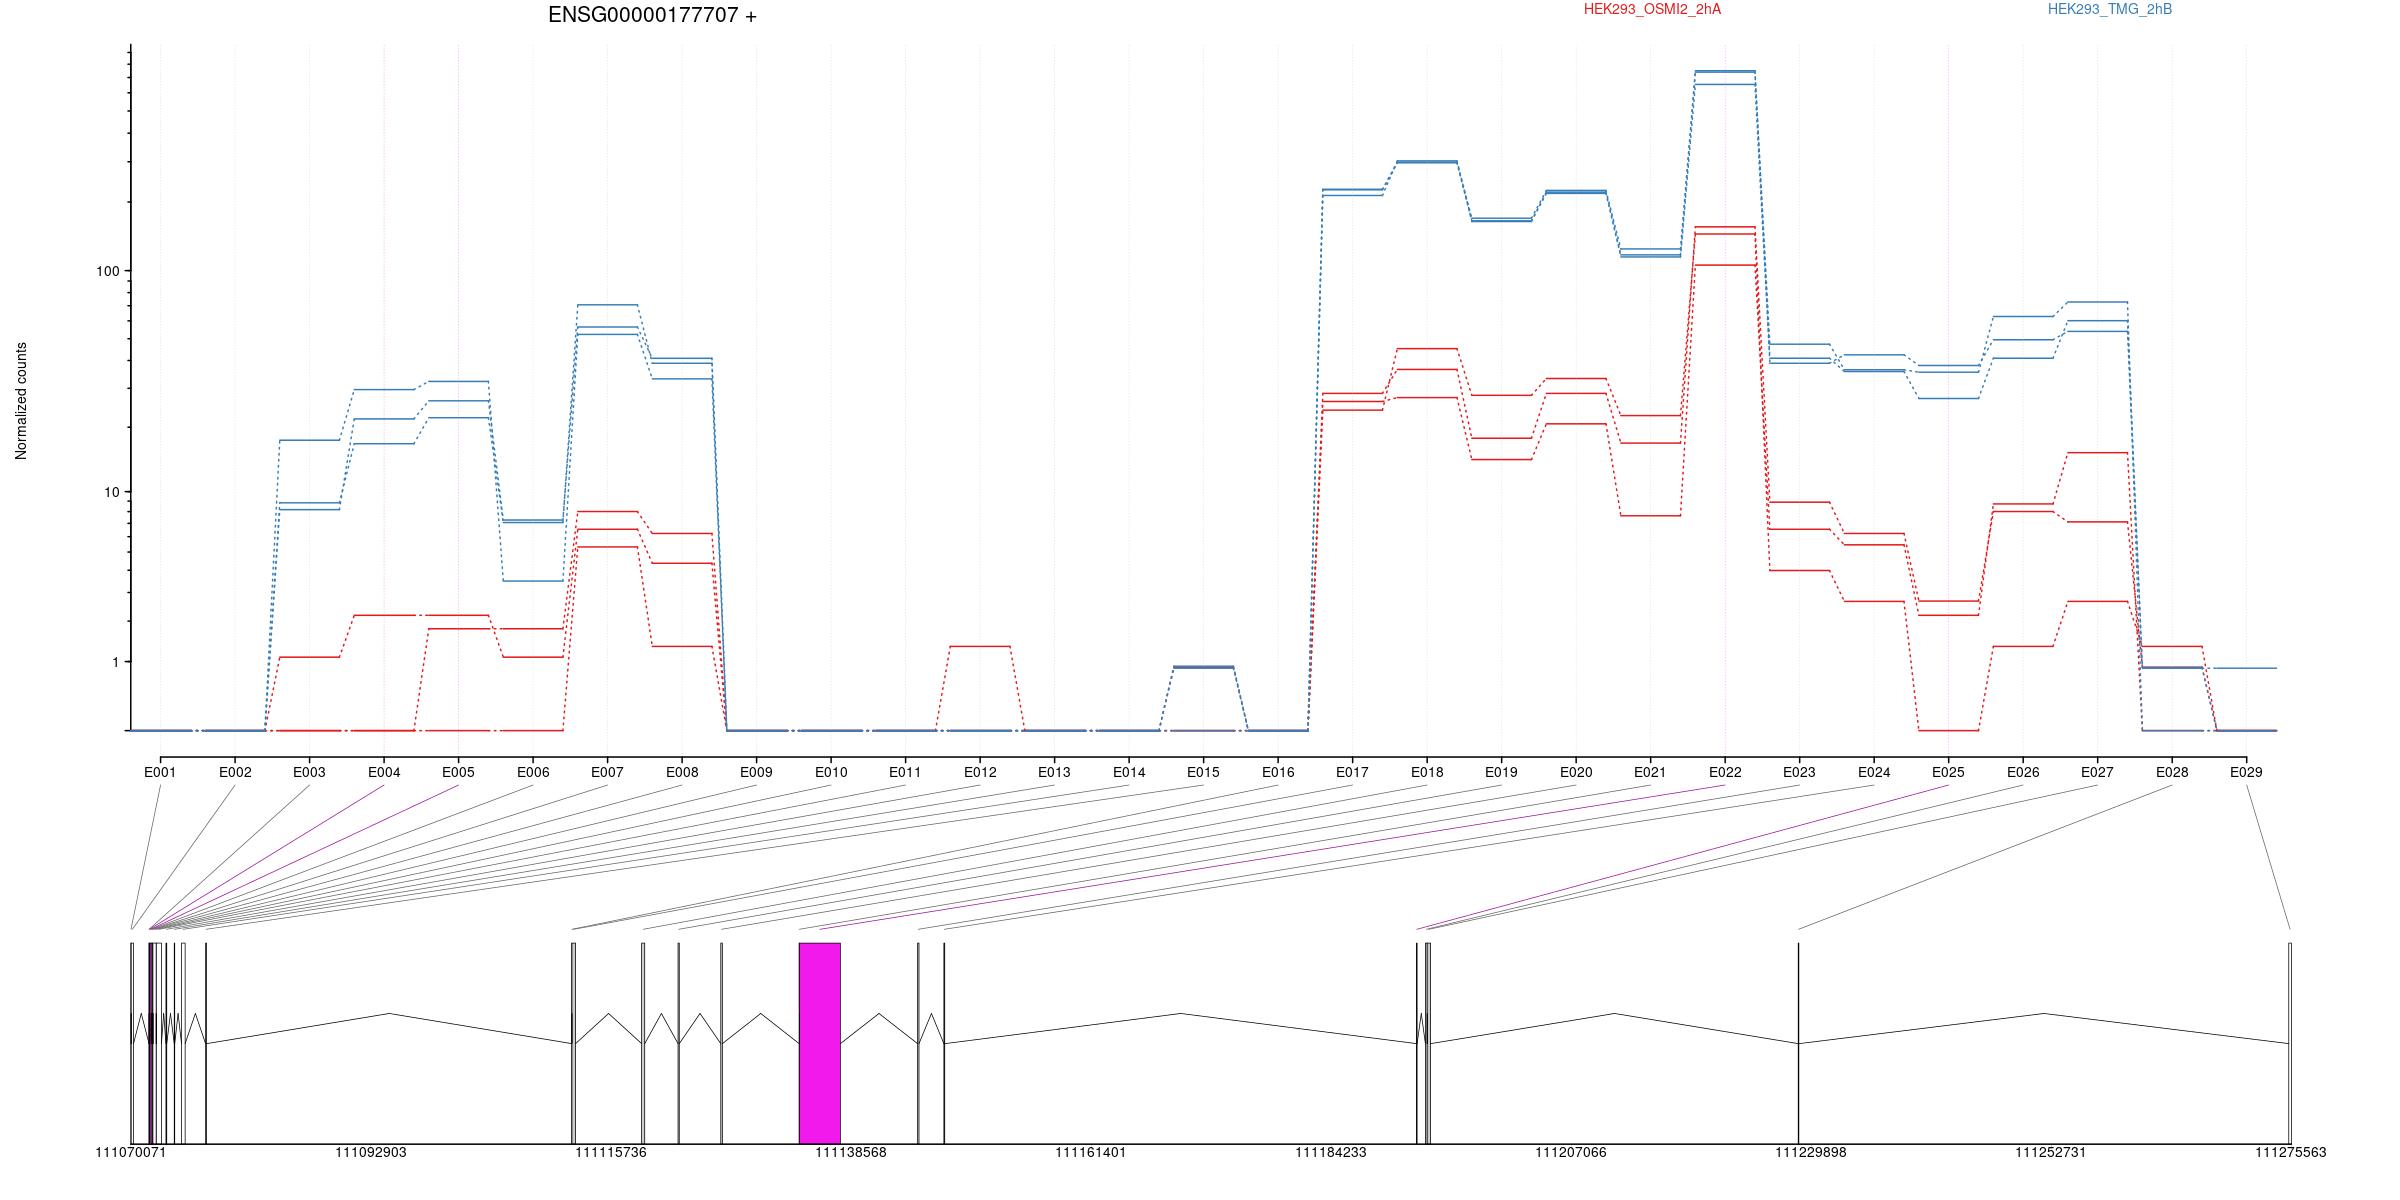Click exon label E018
2400x1200 pixels.
click(x=1427, y=772)
